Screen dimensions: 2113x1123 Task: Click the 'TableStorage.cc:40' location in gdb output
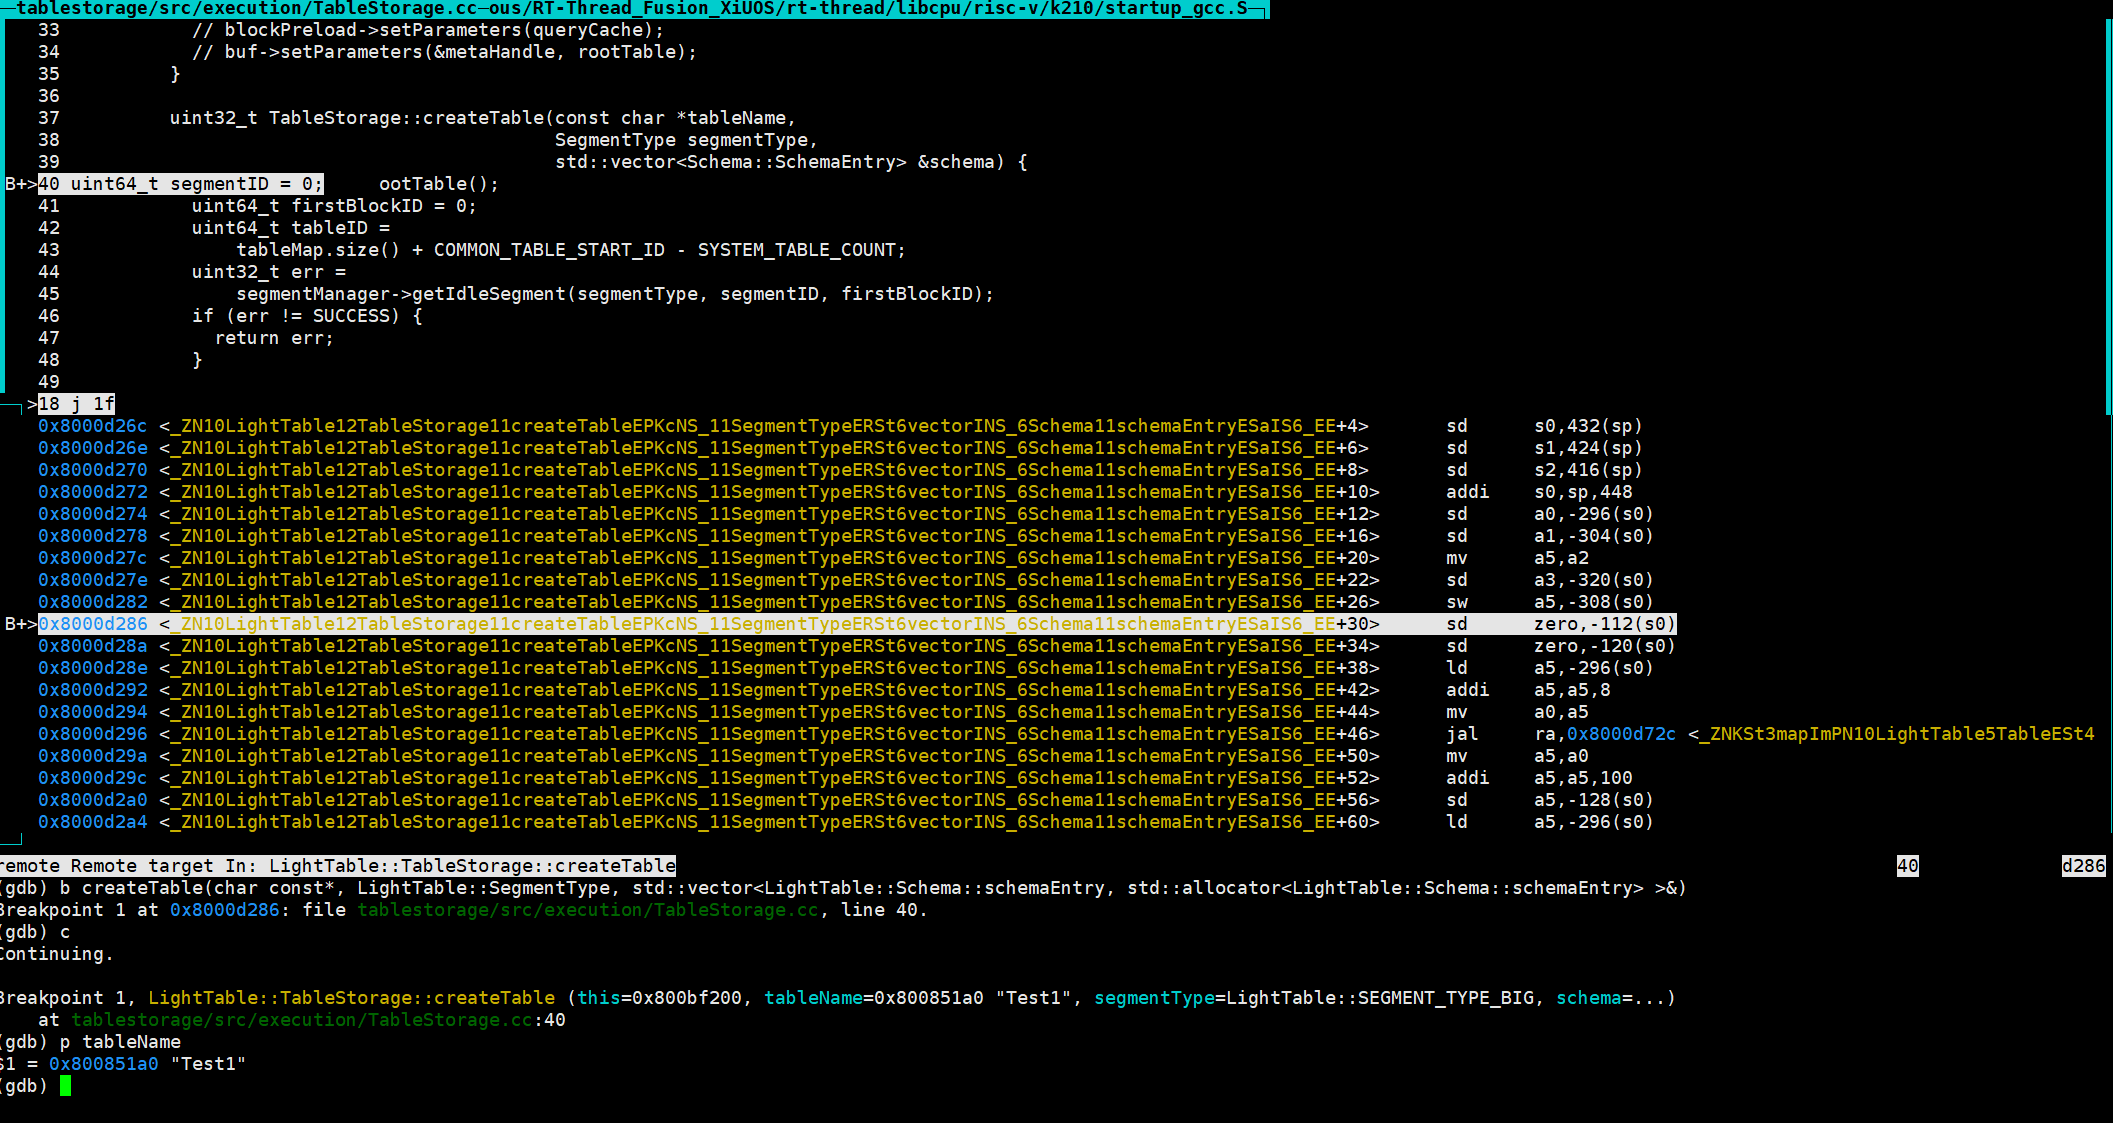click(318, 1020)
